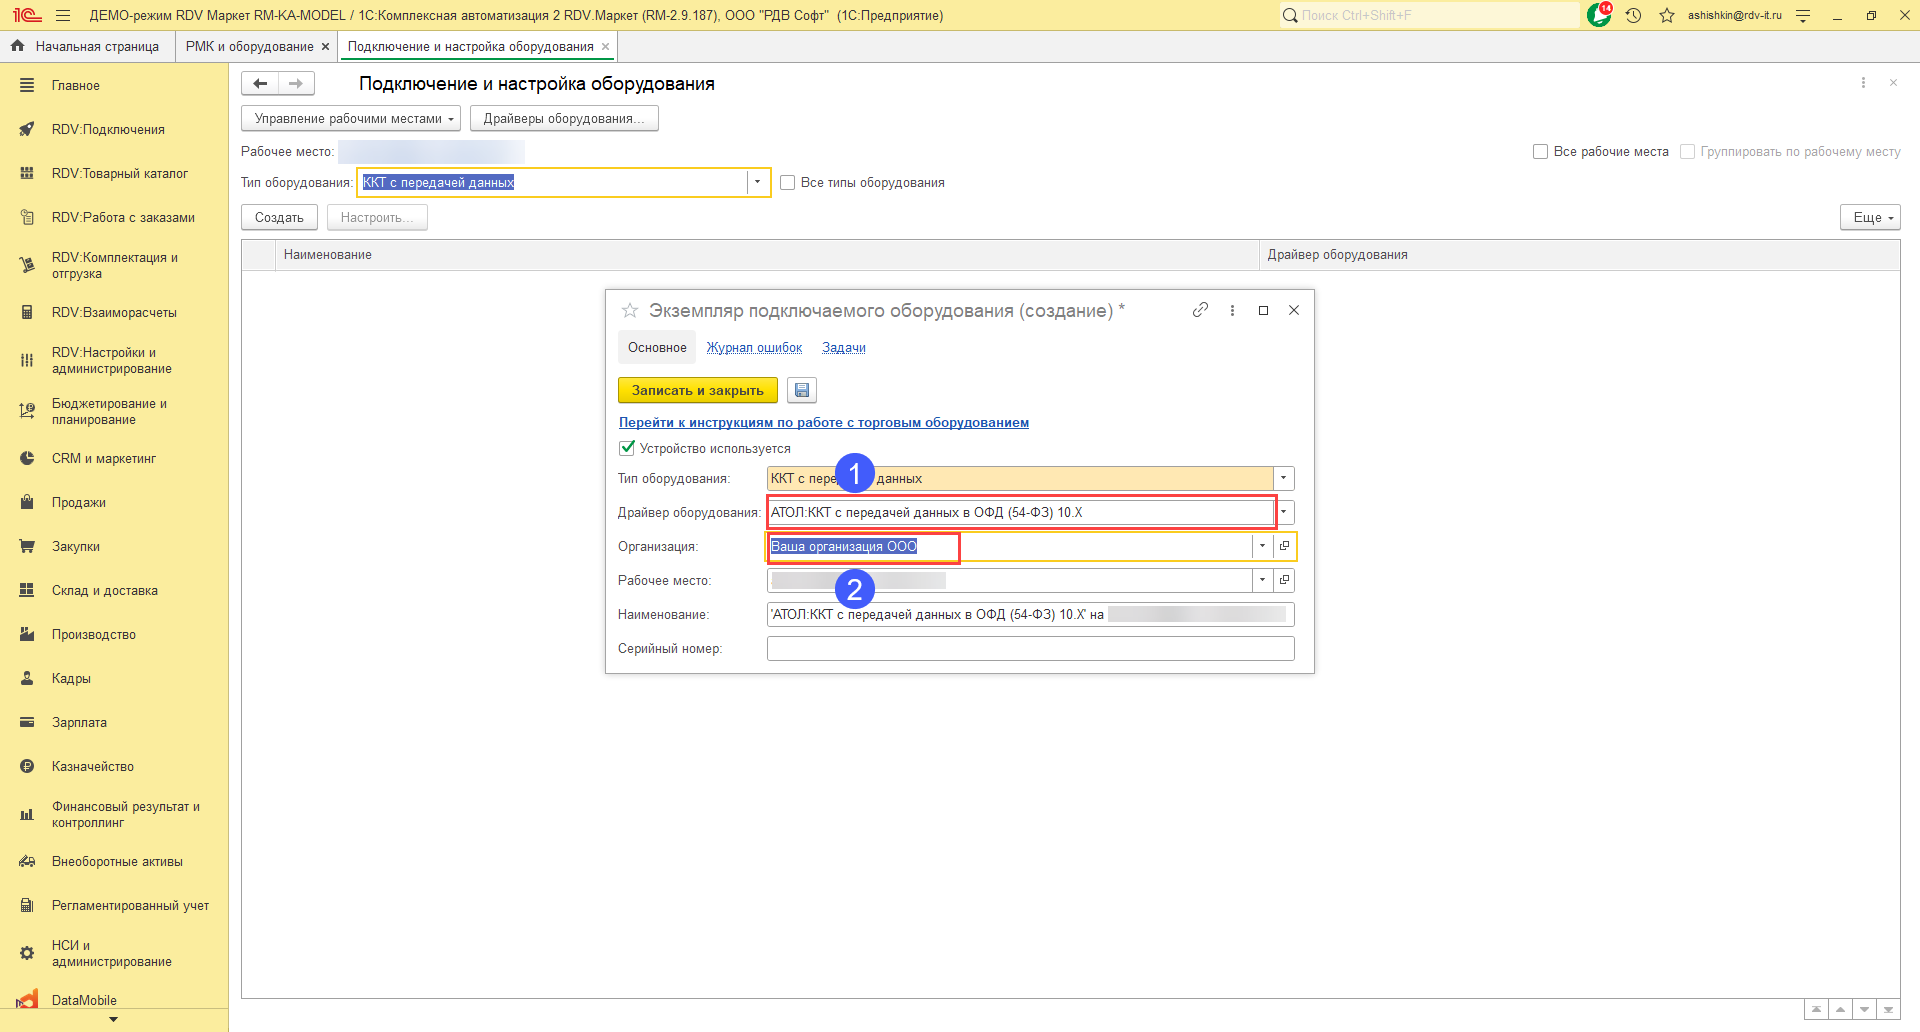1920x1032 pixels.
Task: Click the open-form icon next to Организация field
Action: (x=1285, y=546)
